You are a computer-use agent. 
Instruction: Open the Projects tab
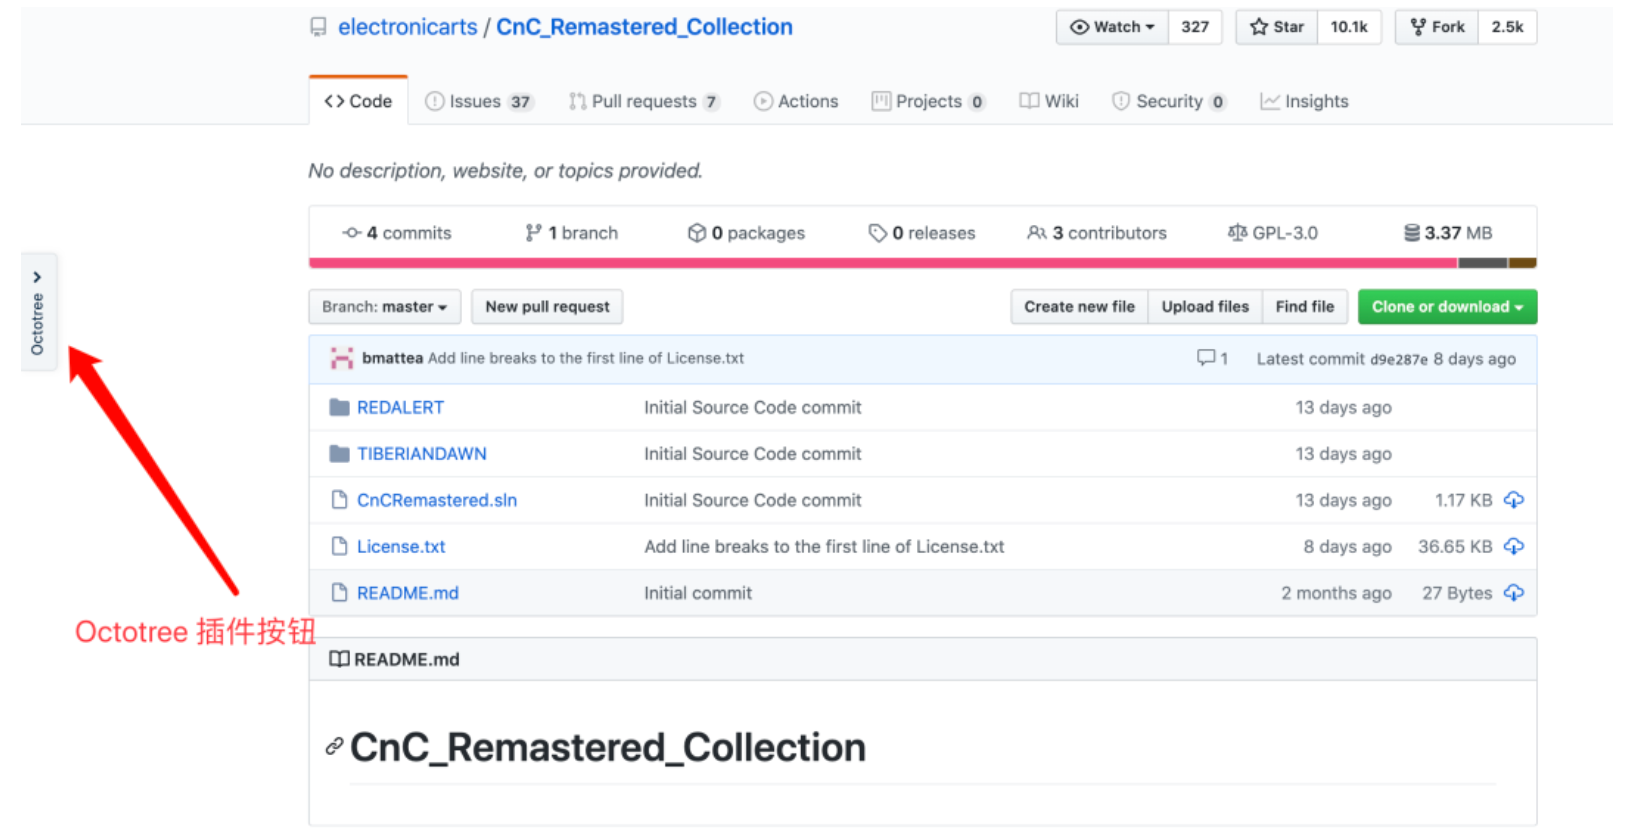point(928,101)
